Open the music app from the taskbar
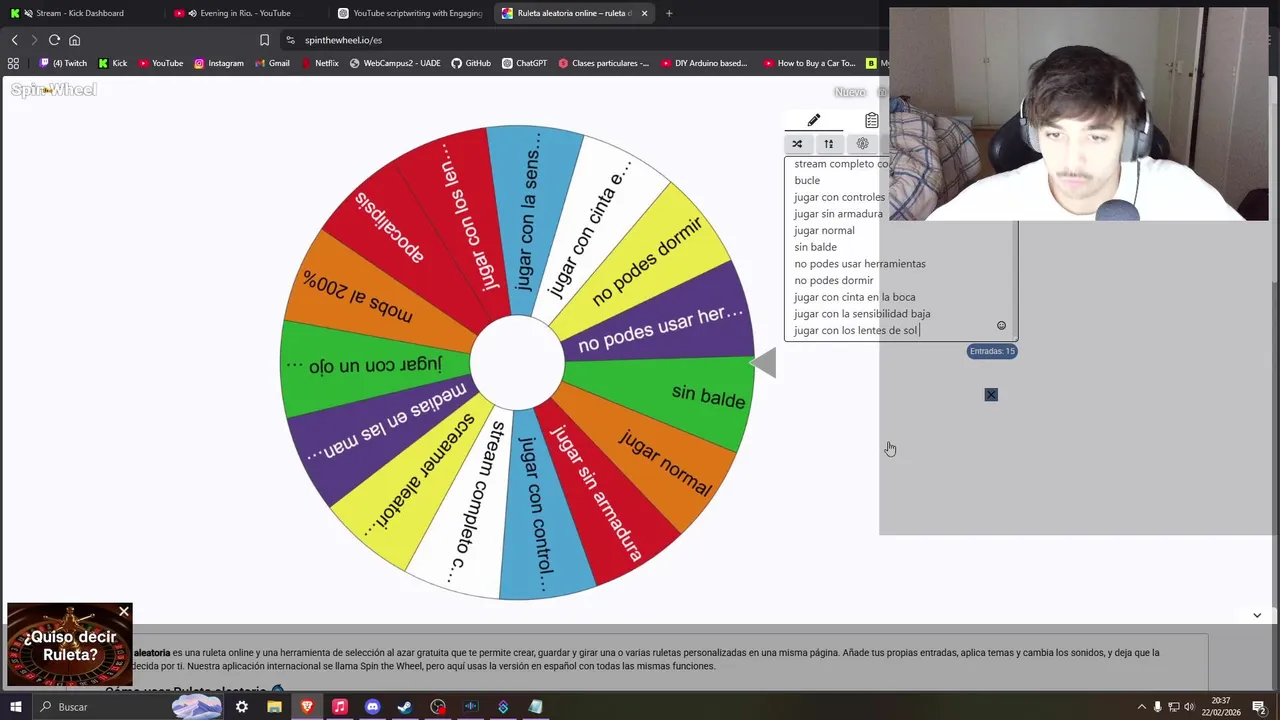 pos(339,707)
